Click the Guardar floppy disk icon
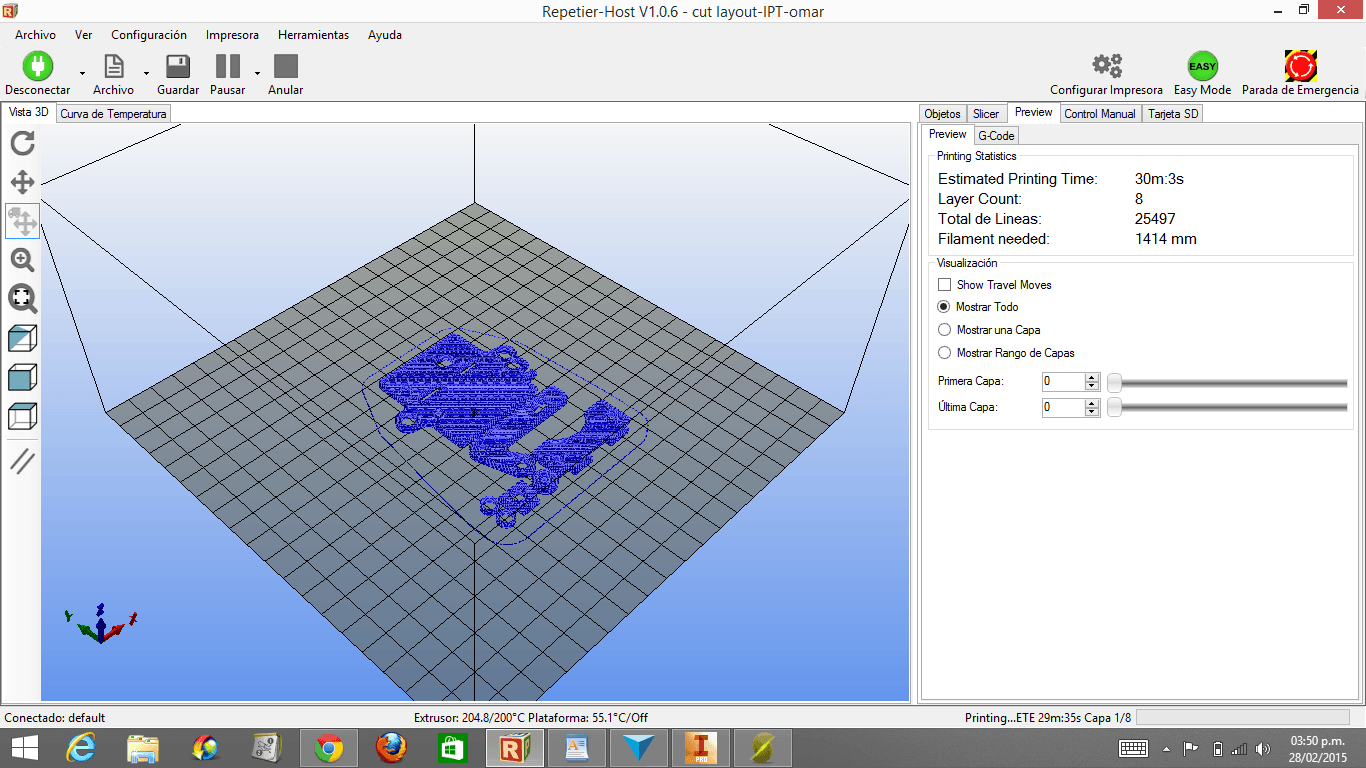 pos(178,66)
